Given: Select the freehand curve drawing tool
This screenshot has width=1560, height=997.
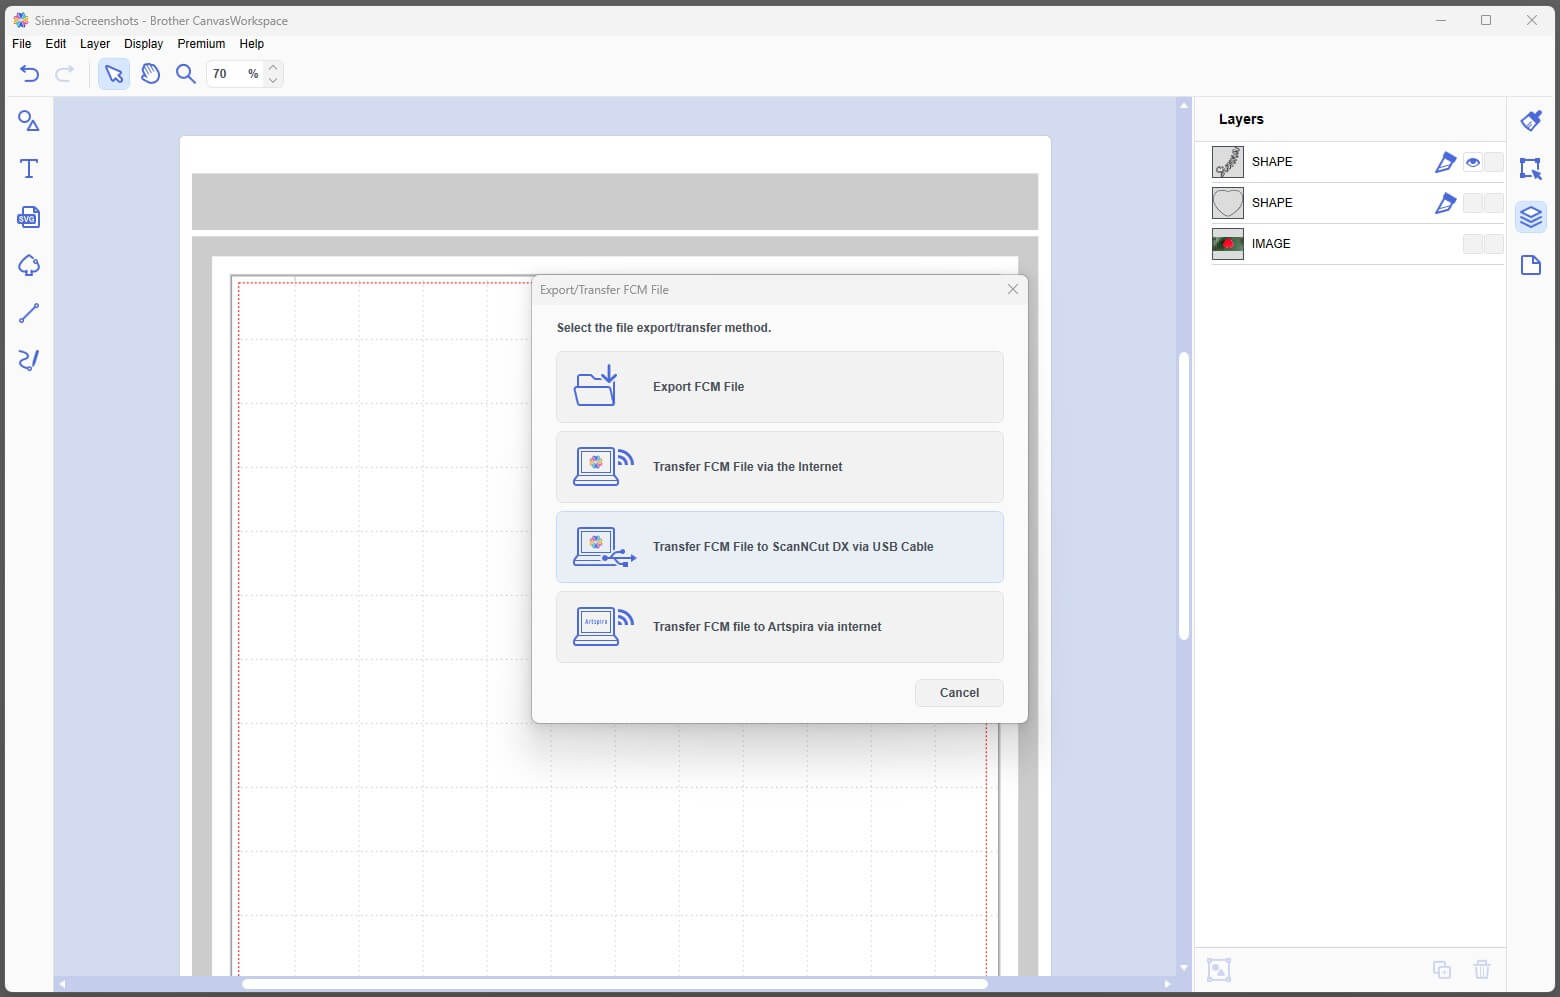Looking at the screenshot, I should (x=29, y=360).
